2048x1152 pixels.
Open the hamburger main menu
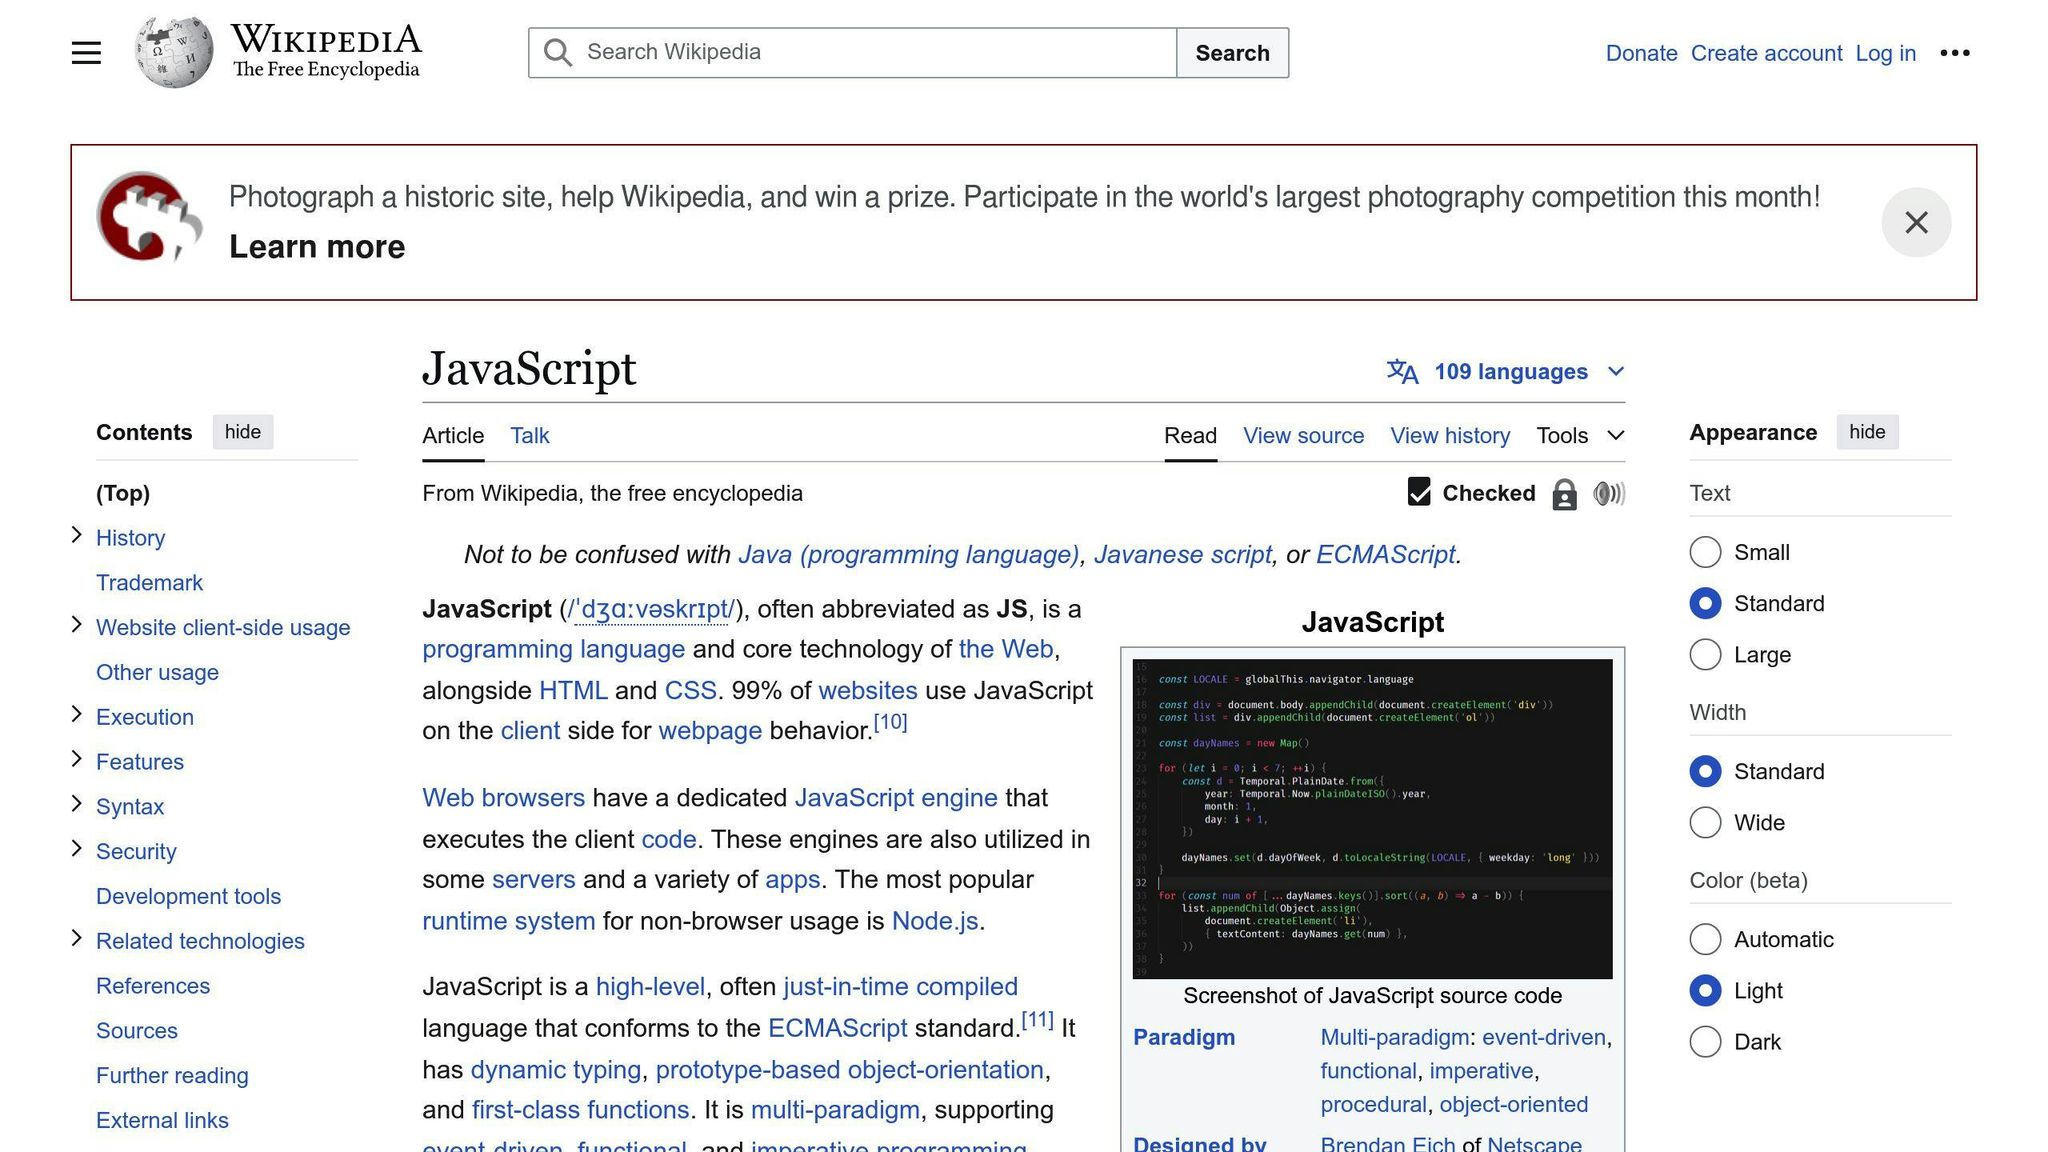click(86, 52)
